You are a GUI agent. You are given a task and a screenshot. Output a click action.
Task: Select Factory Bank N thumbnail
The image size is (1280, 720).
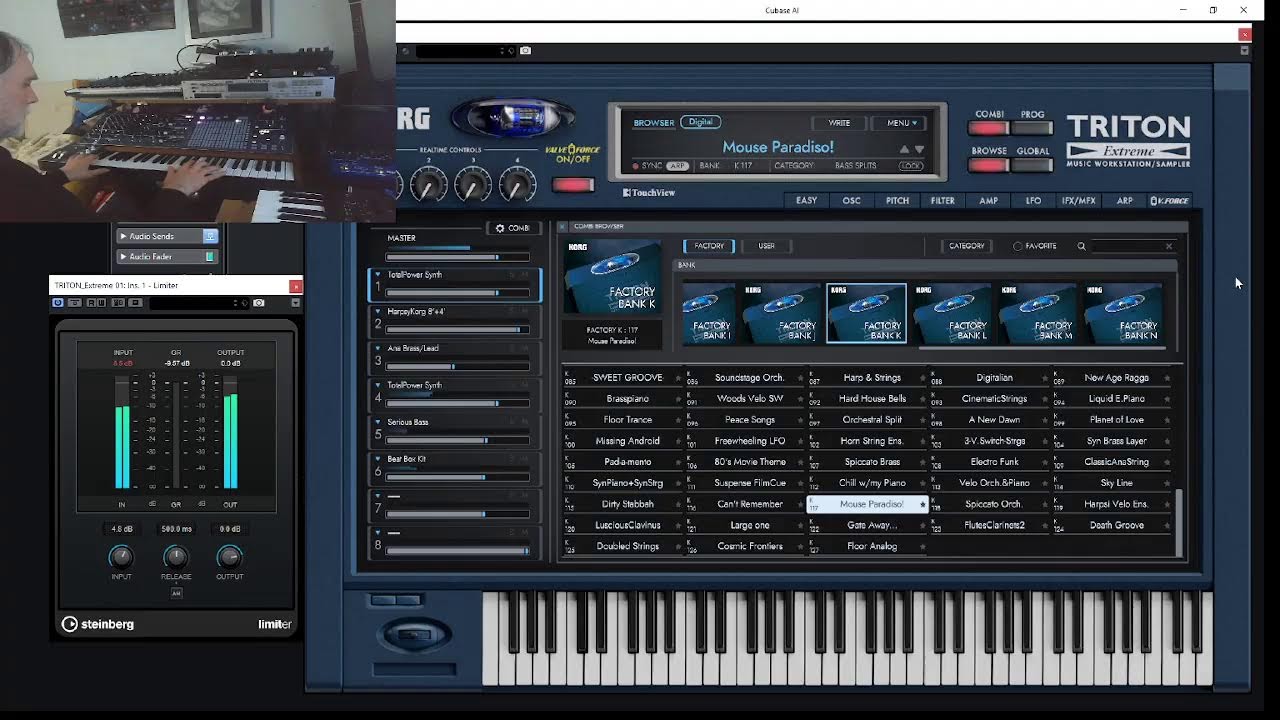[x=1122, y=313]
